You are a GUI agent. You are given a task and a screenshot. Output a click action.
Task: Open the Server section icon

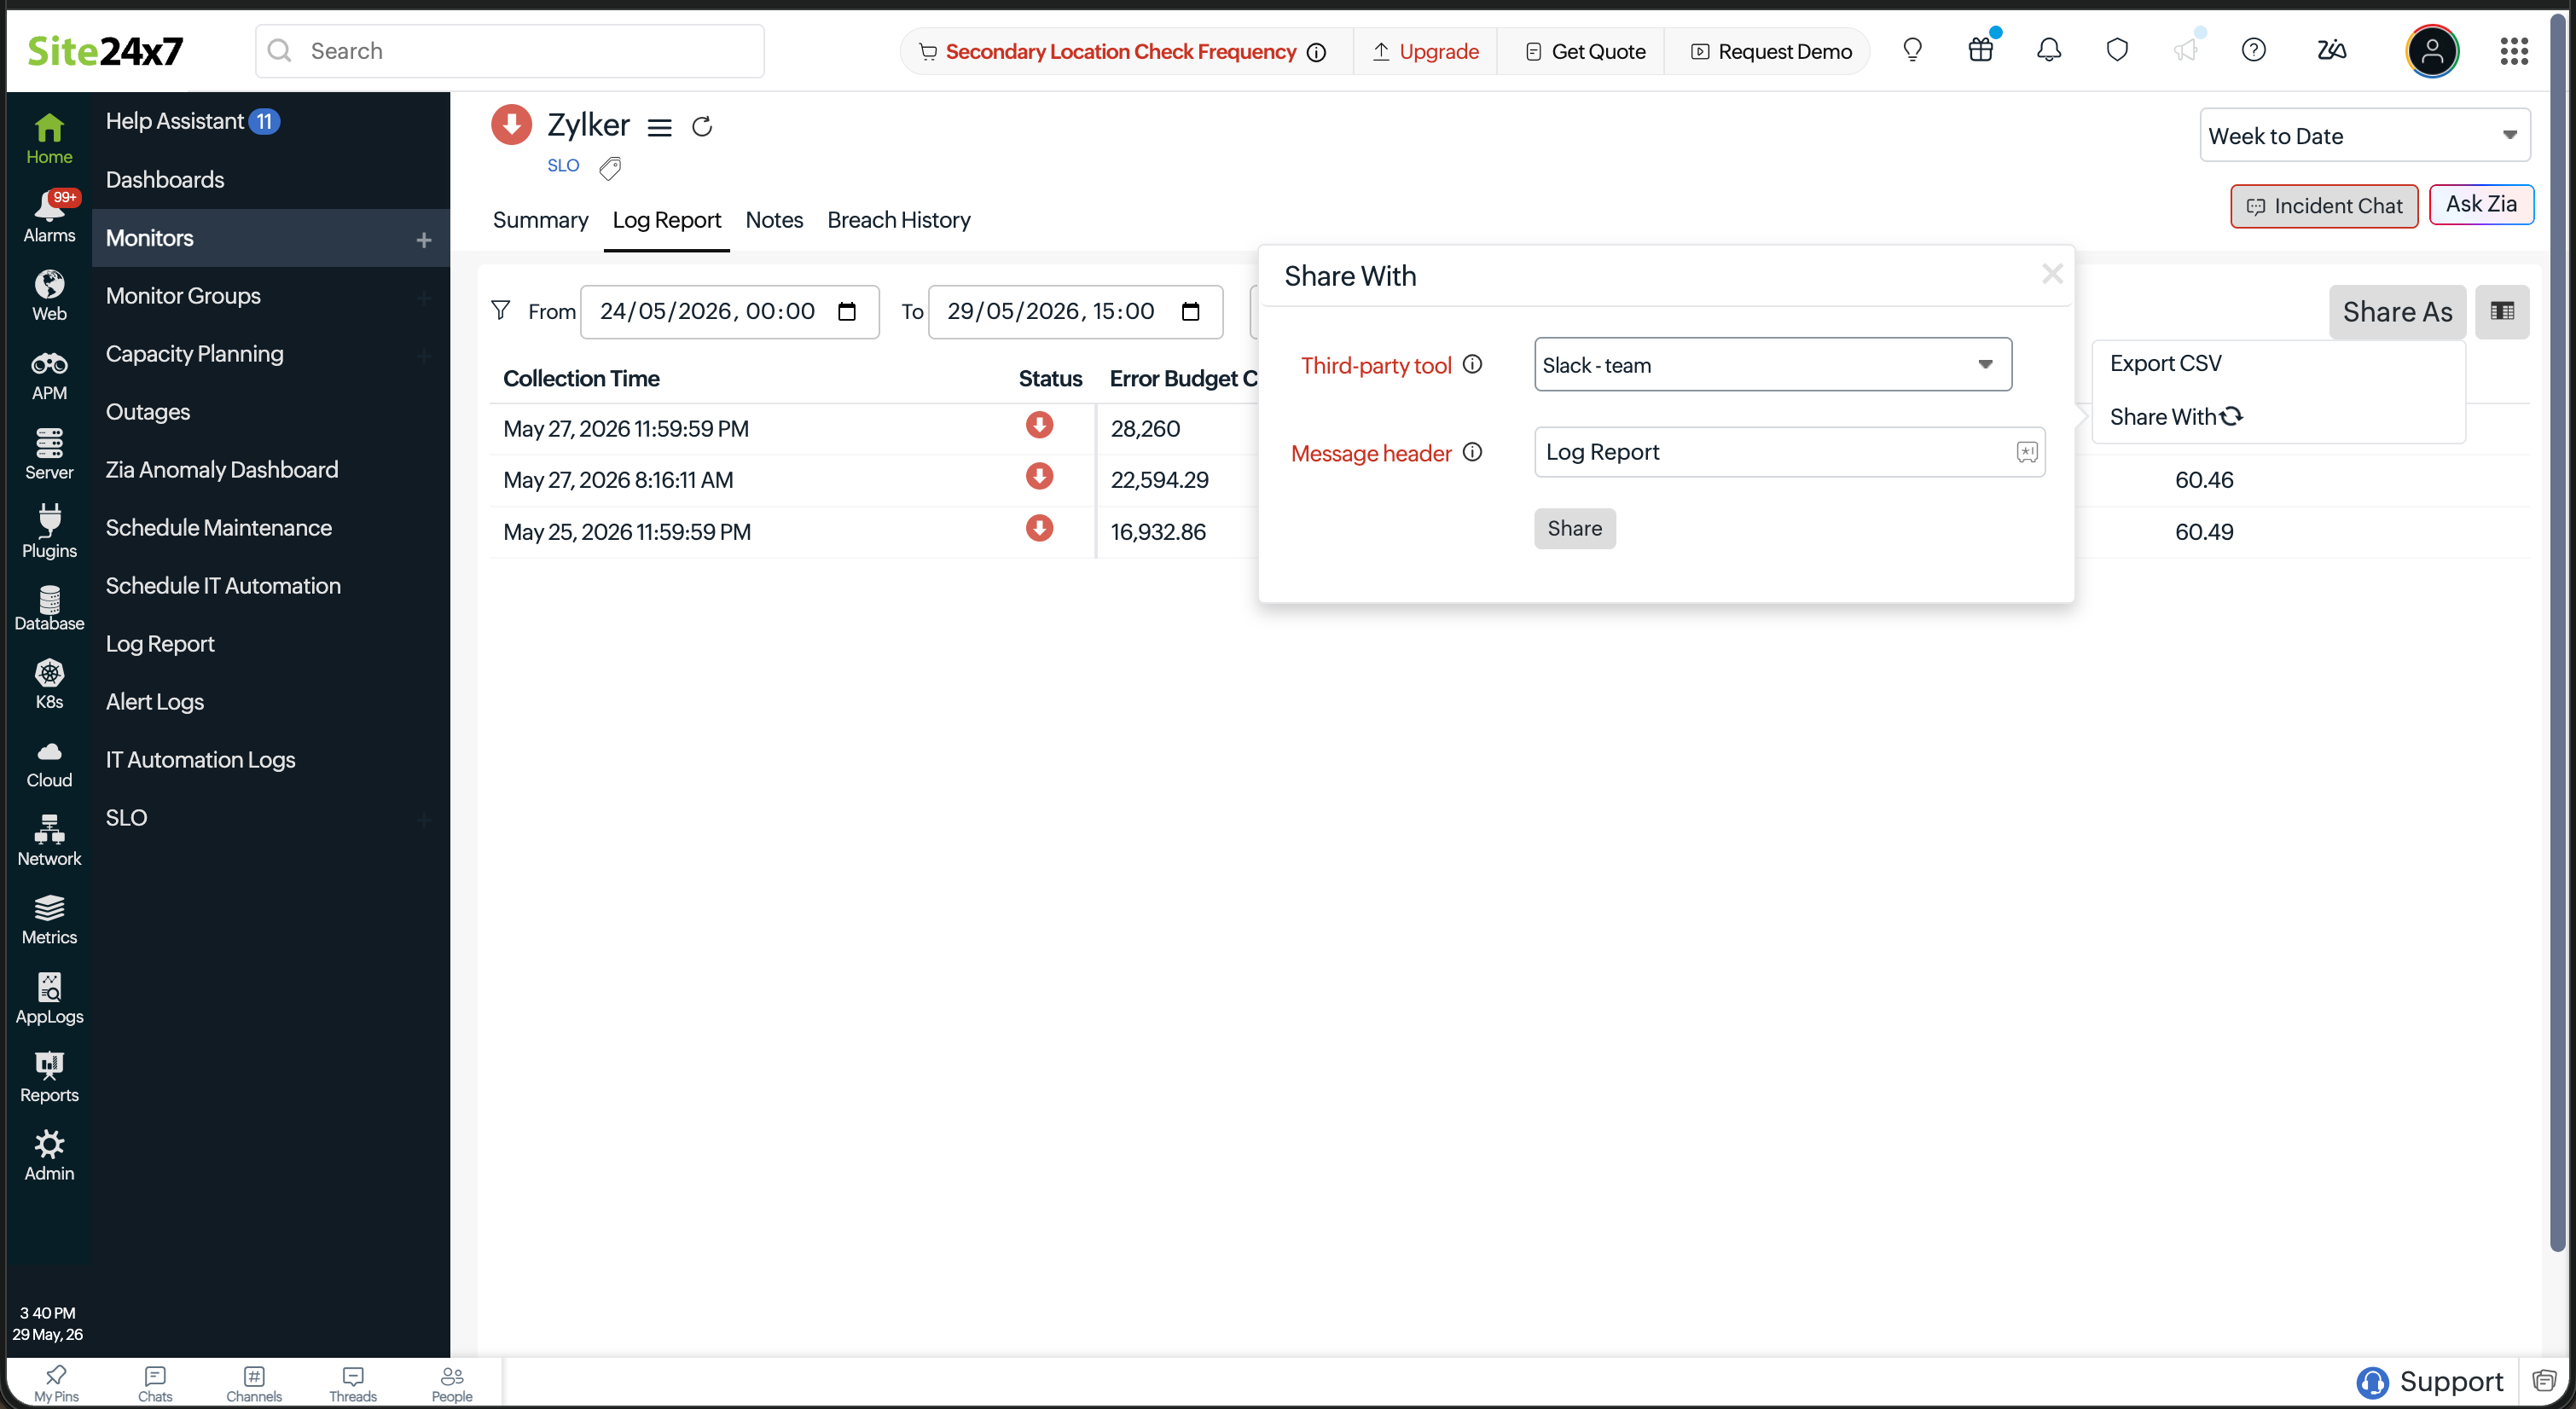click(49, 454)
